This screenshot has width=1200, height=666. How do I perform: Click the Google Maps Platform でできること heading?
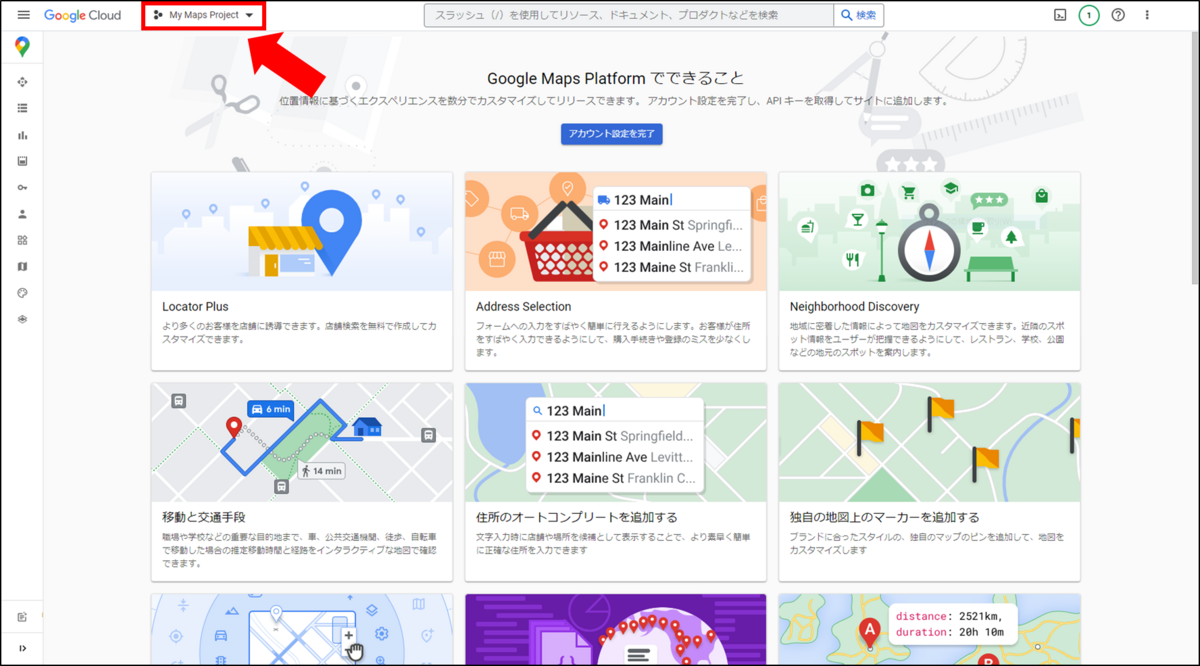615,78
